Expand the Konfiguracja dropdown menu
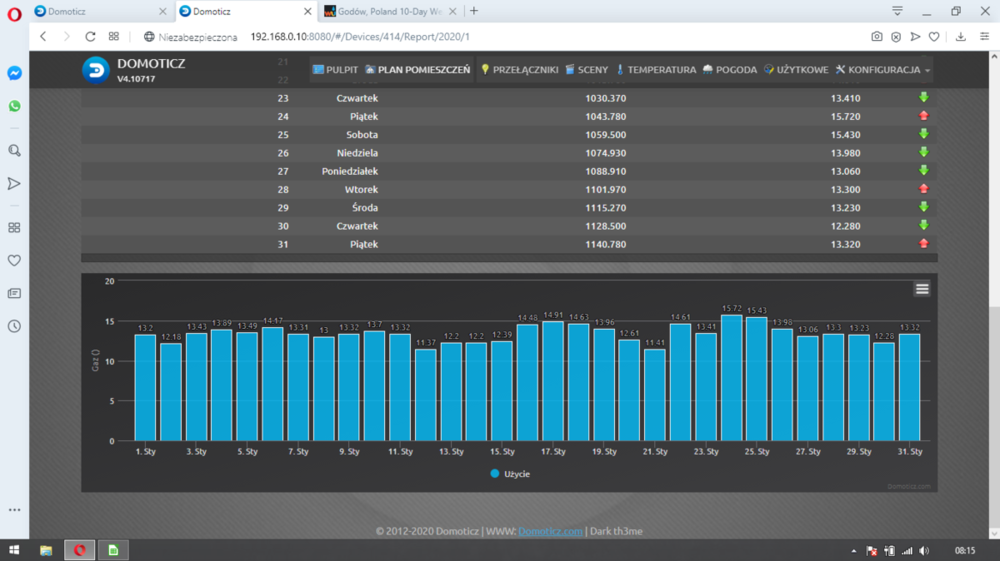Image resolution: width=1000 pixels, height=561 pixels. tap(883, 70)
